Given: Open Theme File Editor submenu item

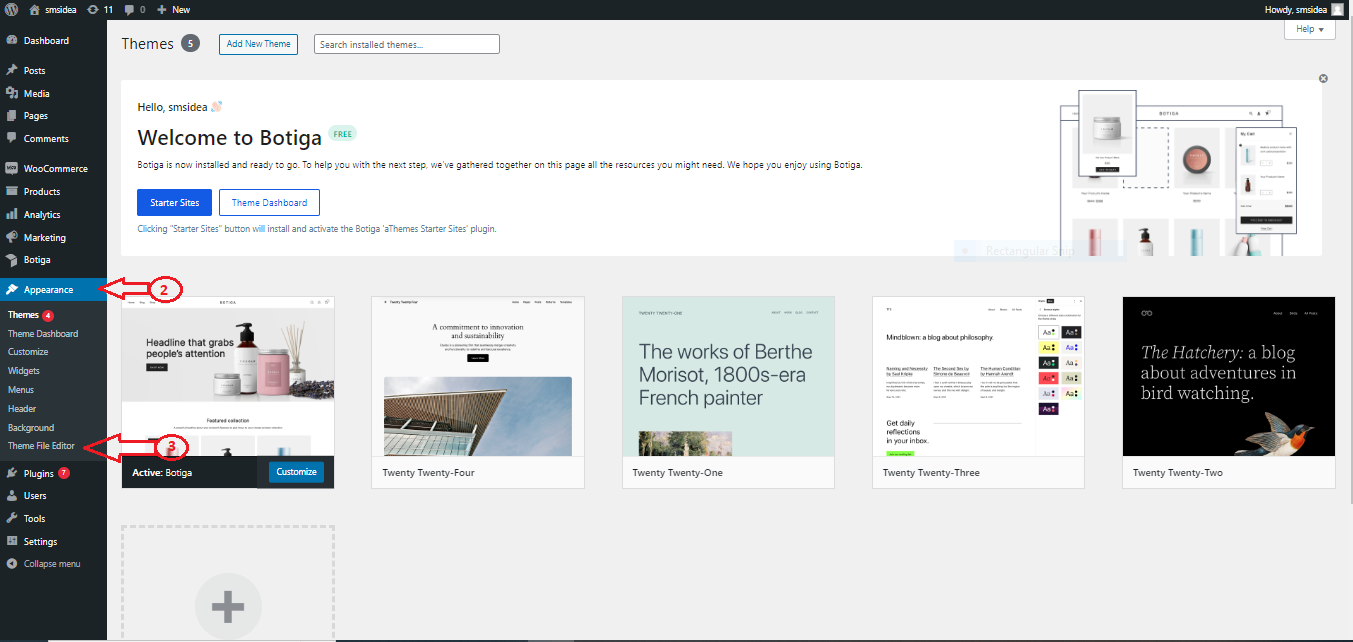Looking at the screenshot, I should (x=41, y=446).
